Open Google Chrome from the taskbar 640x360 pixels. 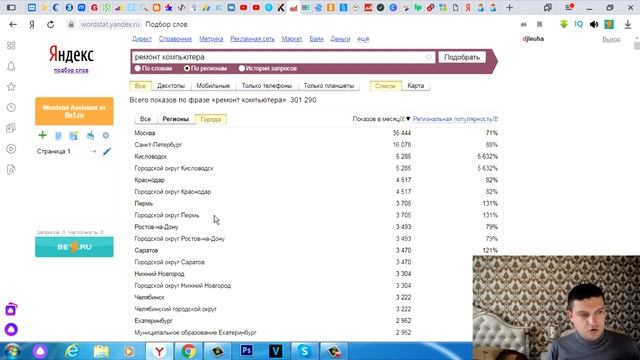tap(188, 351)
